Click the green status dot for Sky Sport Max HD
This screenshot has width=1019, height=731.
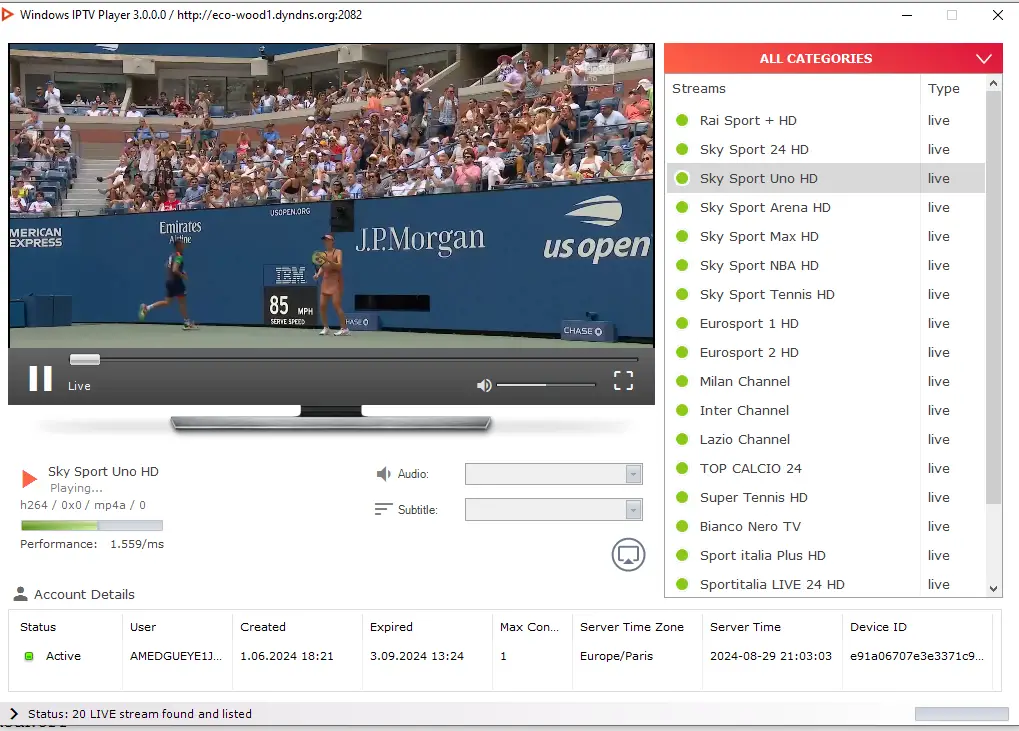point(682,237)
